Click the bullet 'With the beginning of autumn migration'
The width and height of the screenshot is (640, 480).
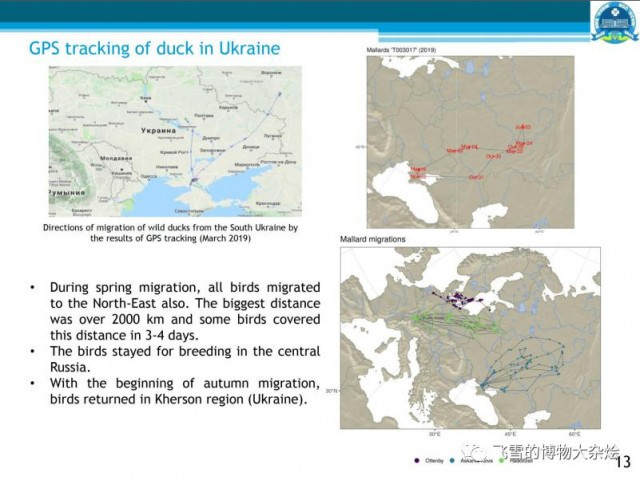point(184,383)
